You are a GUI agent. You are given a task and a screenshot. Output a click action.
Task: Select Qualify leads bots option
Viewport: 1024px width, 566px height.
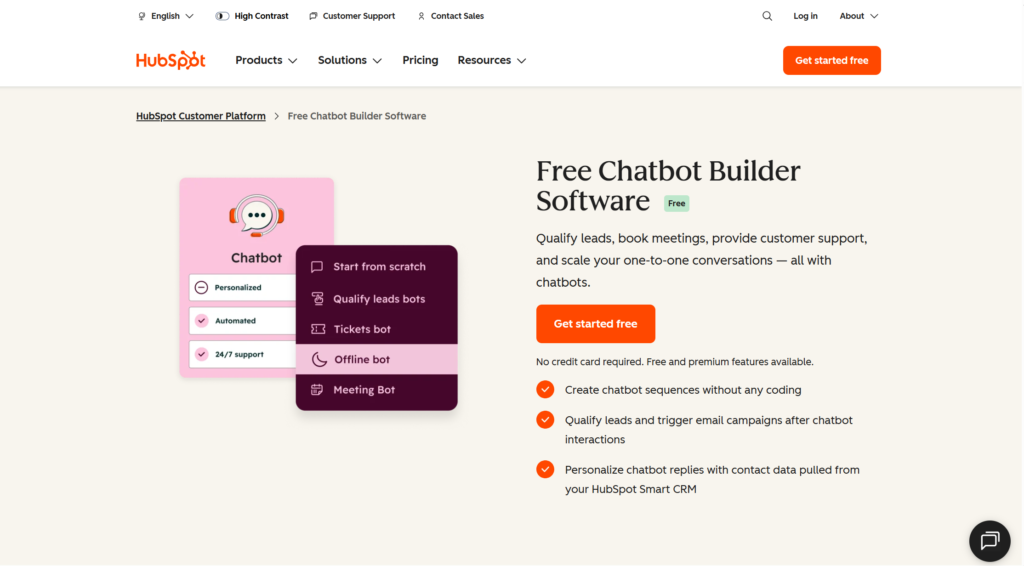[377, 298]
